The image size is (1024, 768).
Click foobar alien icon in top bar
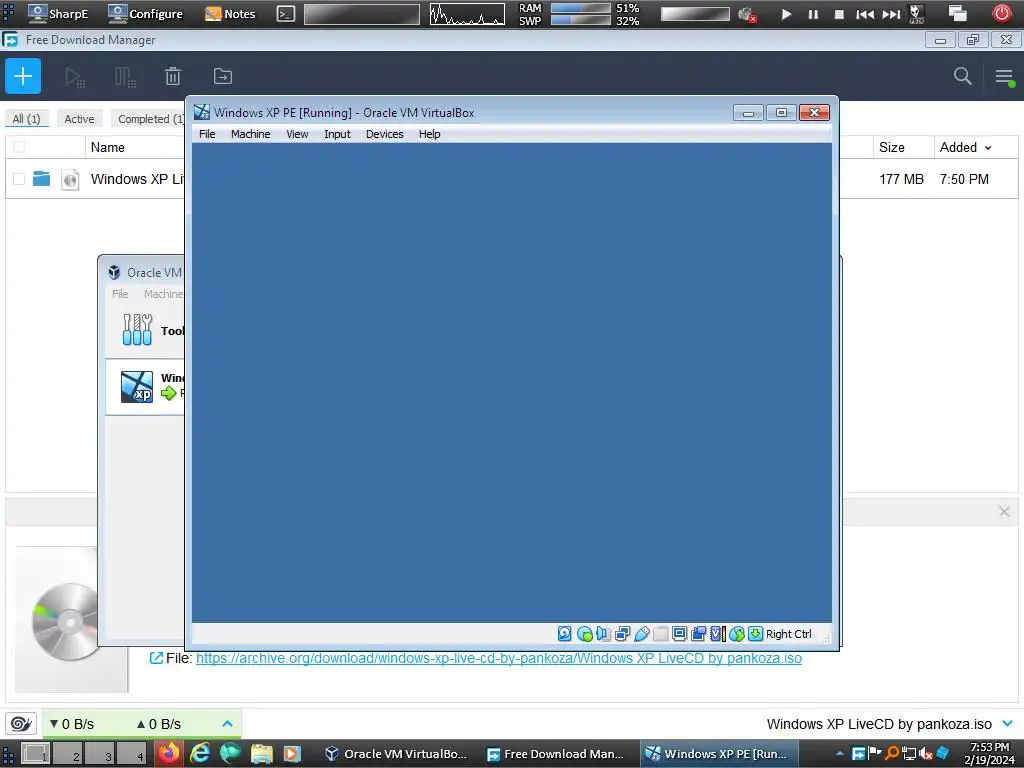(916, 14)
